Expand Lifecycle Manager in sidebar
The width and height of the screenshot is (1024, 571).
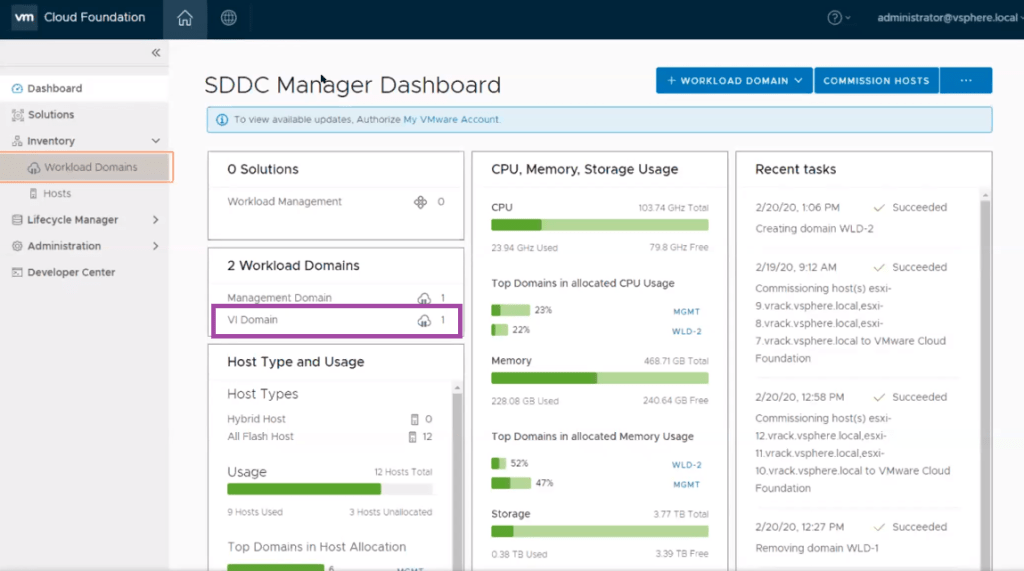[x=155, y=220]
